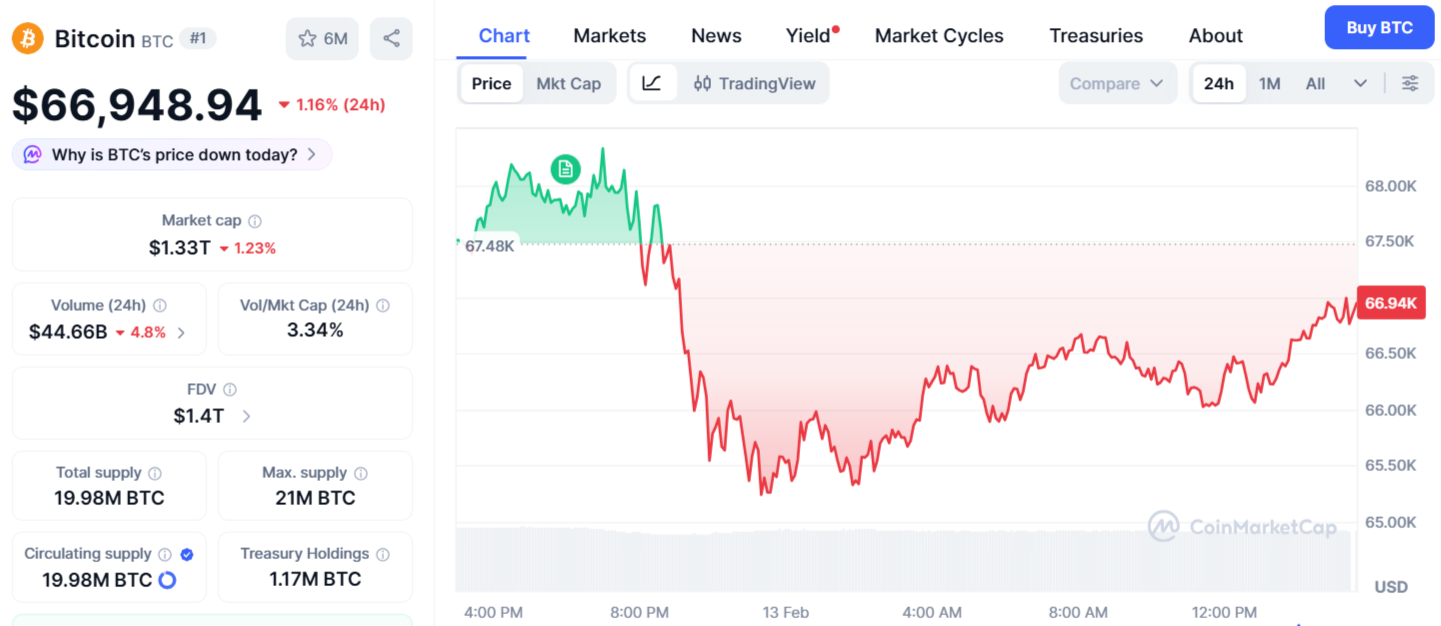This screenshot has width=1441, height=626.
Task: Open the Compare dropdown
Action: [x=1116, y=84]
